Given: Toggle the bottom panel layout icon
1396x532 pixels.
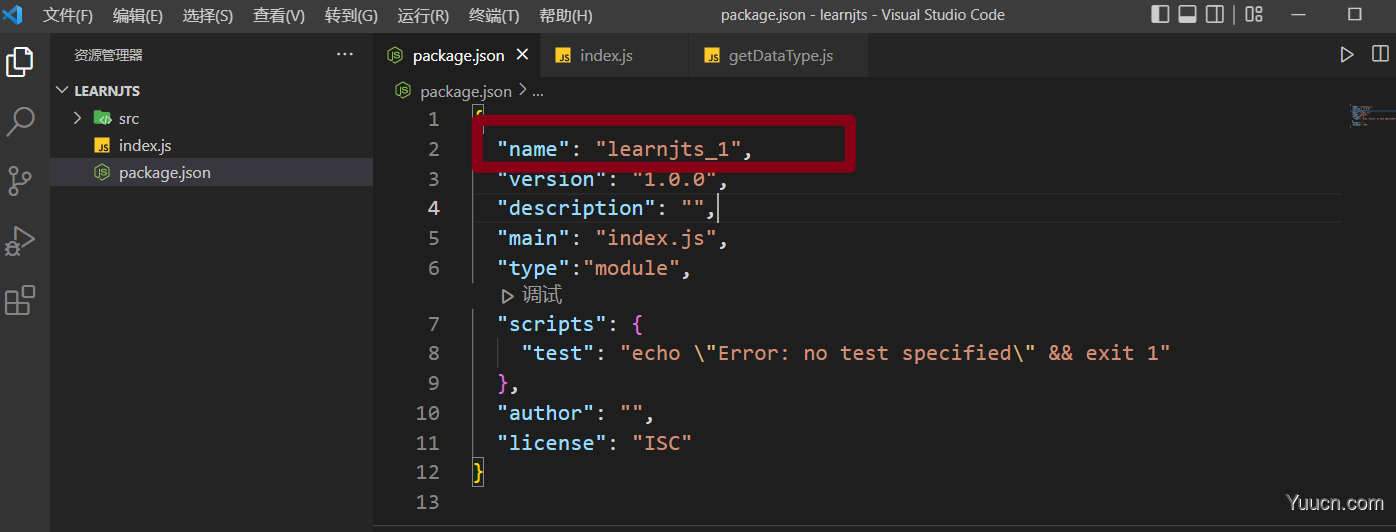Looking at the screenshot, I should 1188,14.
